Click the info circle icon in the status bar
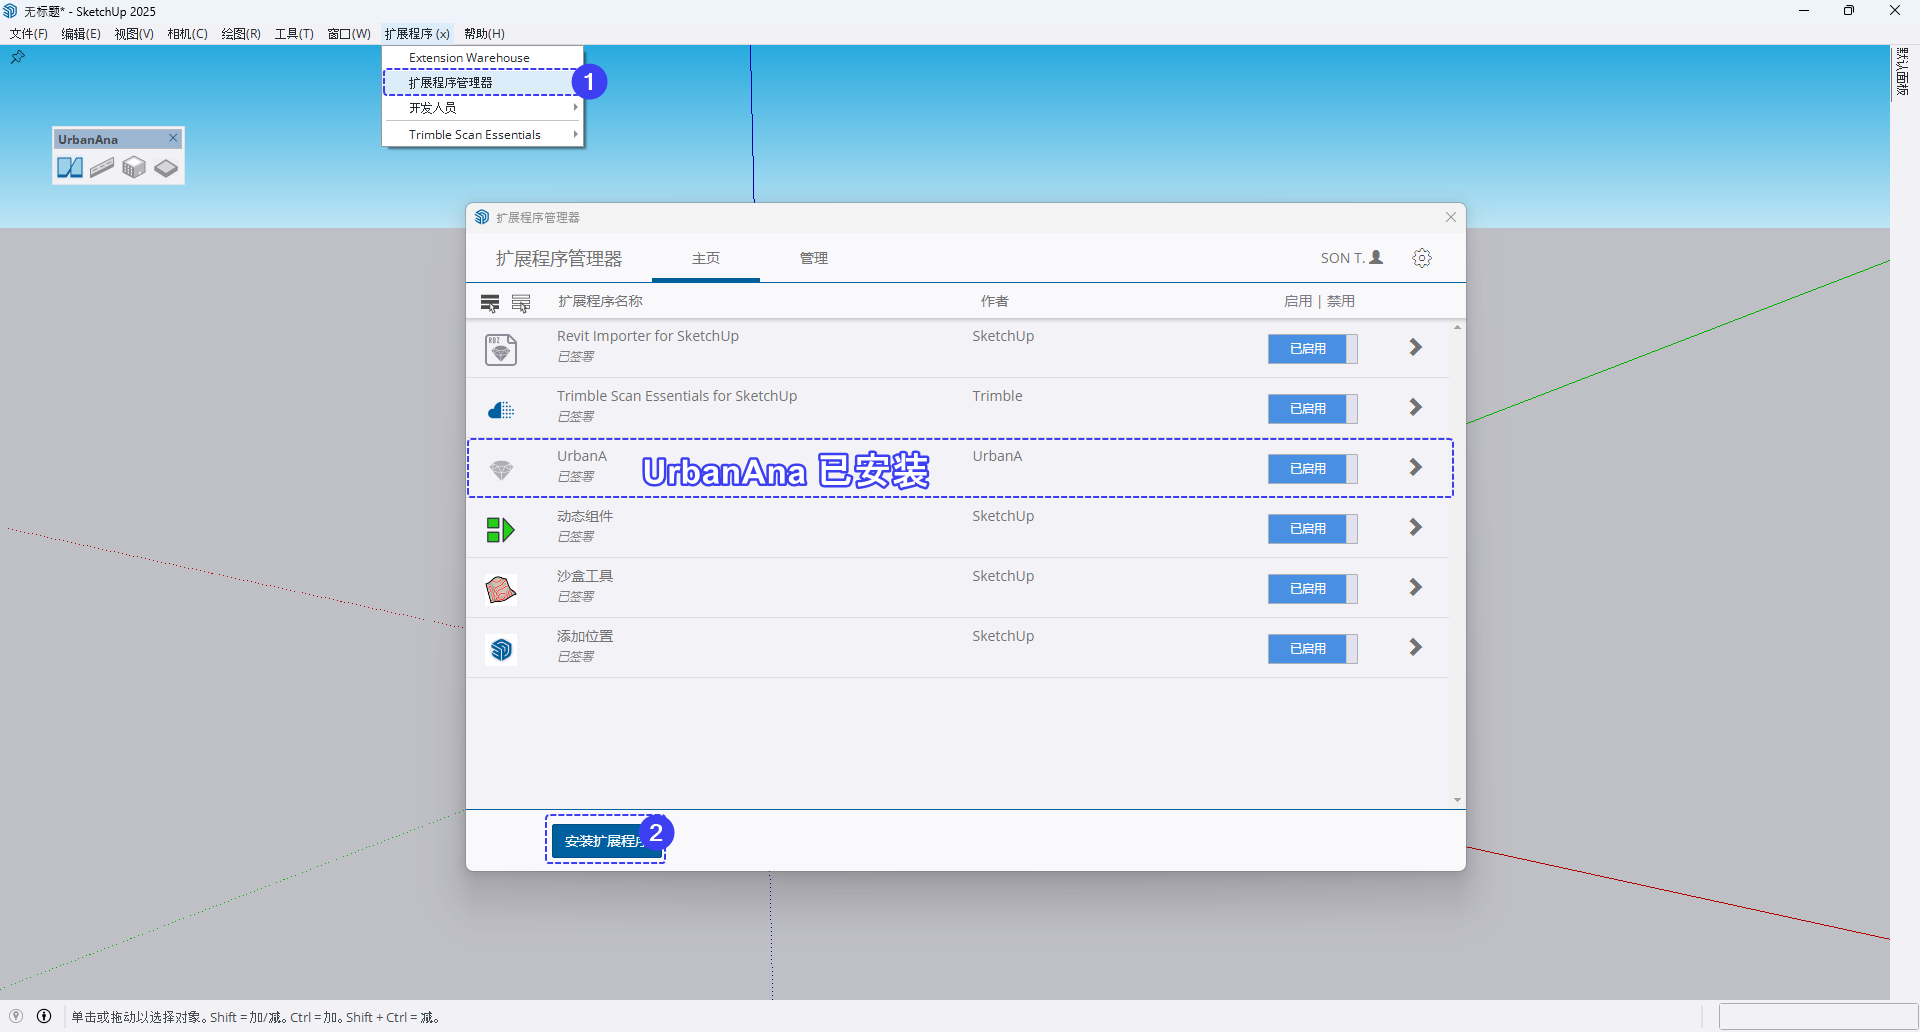Screen dimensions: 1920x1032 (x=44, y=1016)
